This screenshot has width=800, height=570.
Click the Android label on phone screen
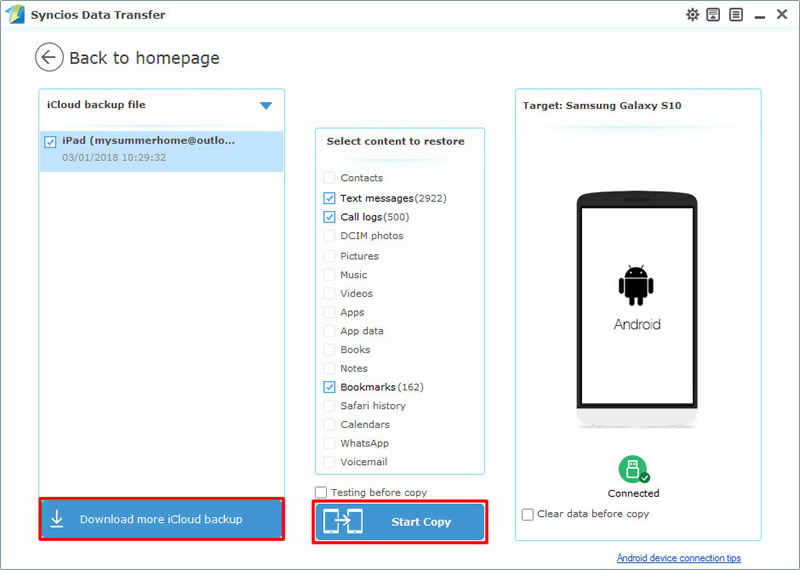click(x=637, y=325)
